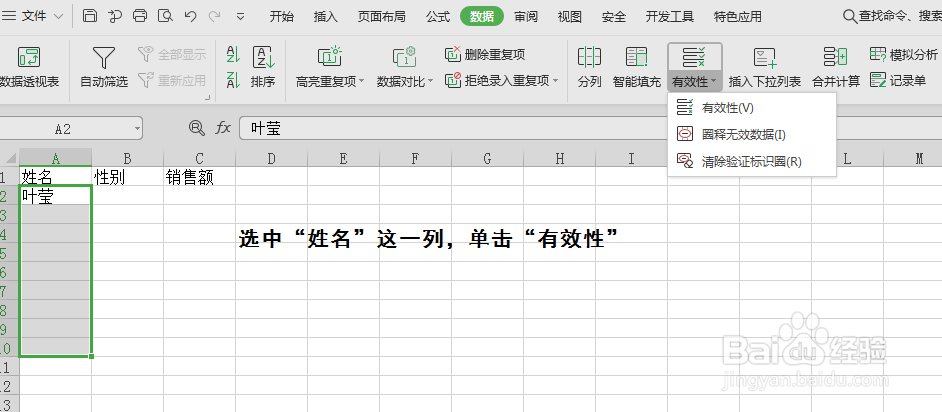This screenshot has width=942, height=412.
Task: Click the select-all corner triangle
Action: click(x=10, y=159)
